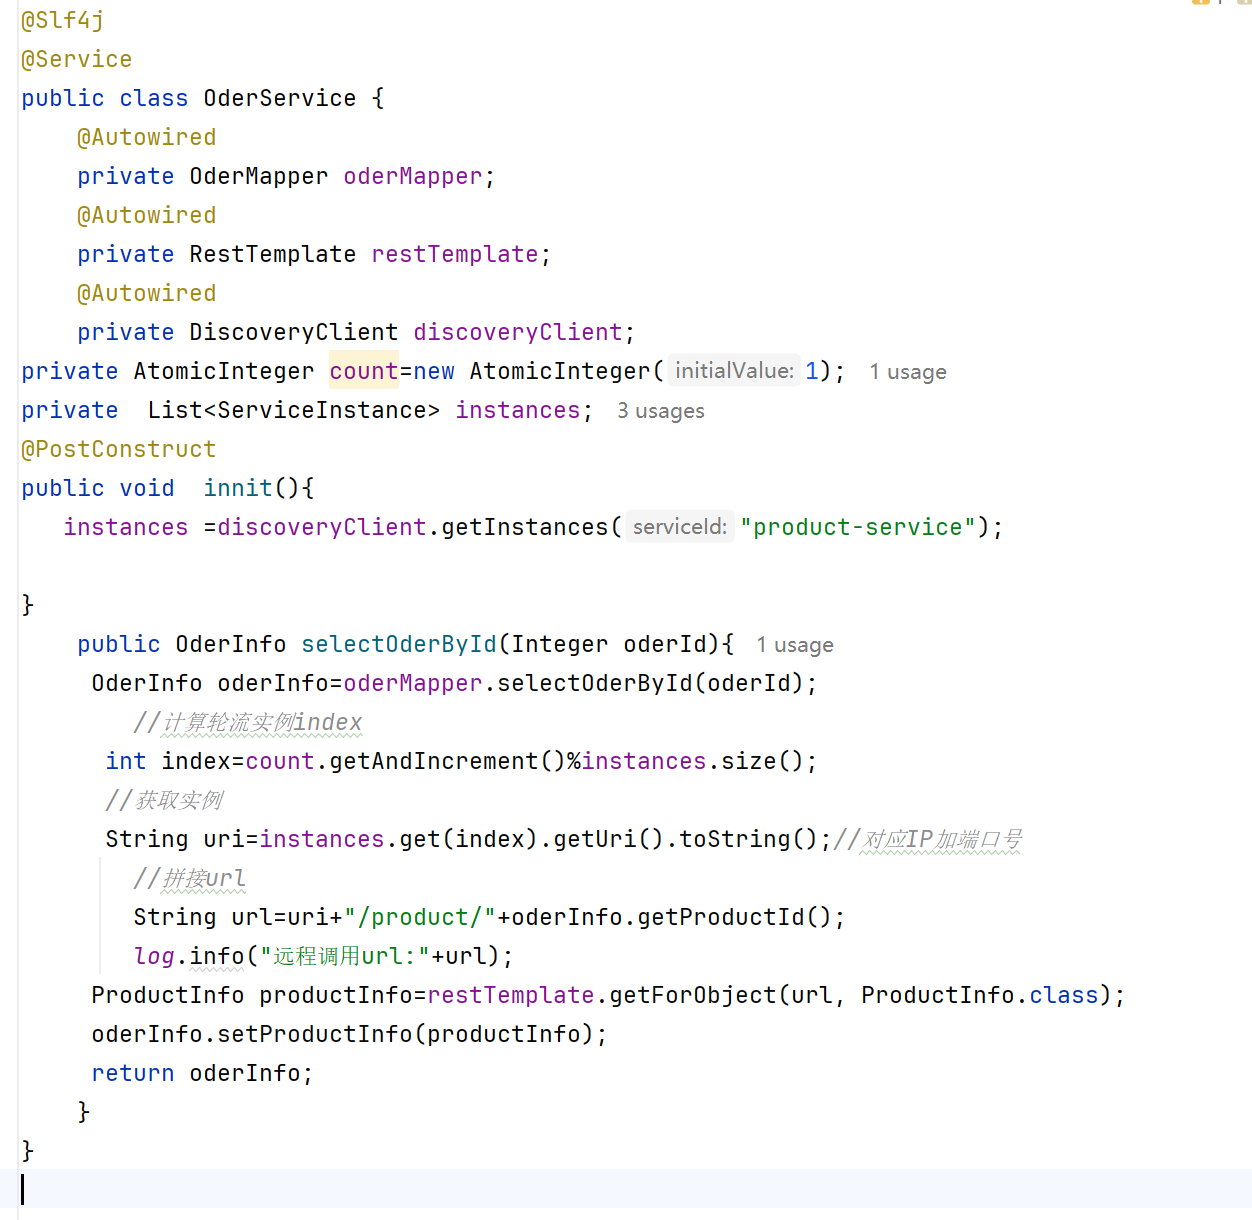Click the "远程调用url:" string literal

tap(345, 956)
